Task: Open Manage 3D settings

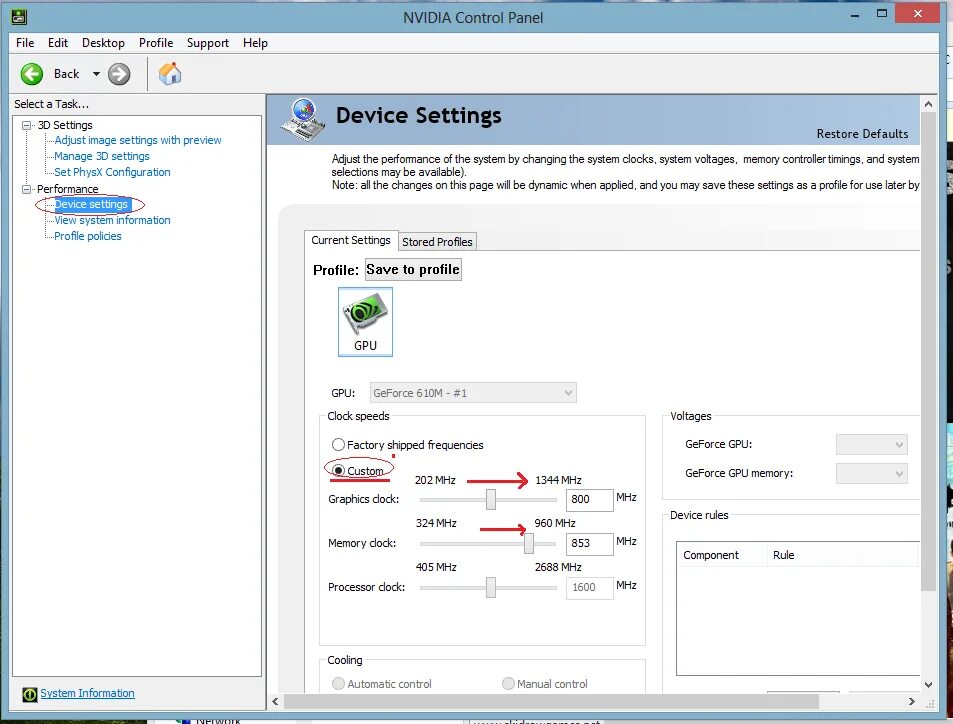Action: (101, 156)
